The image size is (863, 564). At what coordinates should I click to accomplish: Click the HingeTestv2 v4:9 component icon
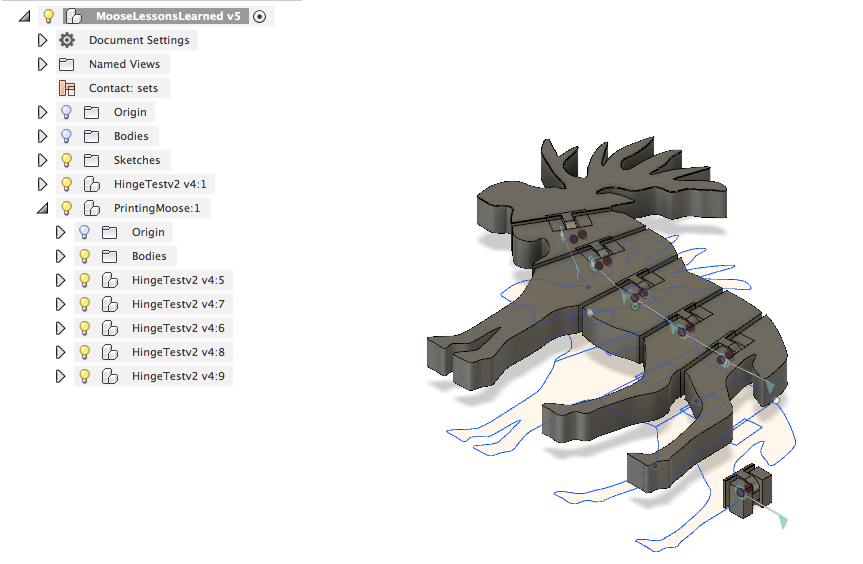click(110, 376)
